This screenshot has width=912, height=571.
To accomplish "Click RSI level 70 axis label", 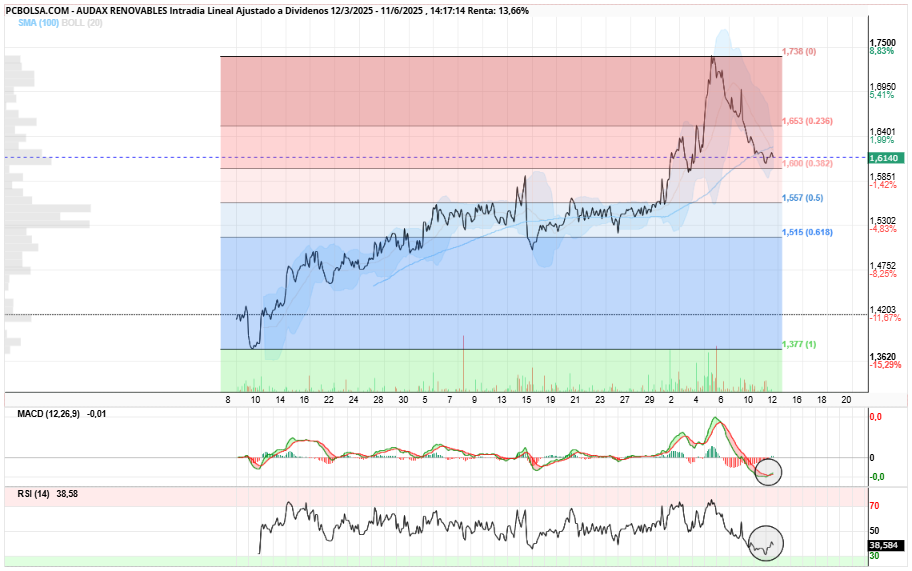I will click(874, 506).
